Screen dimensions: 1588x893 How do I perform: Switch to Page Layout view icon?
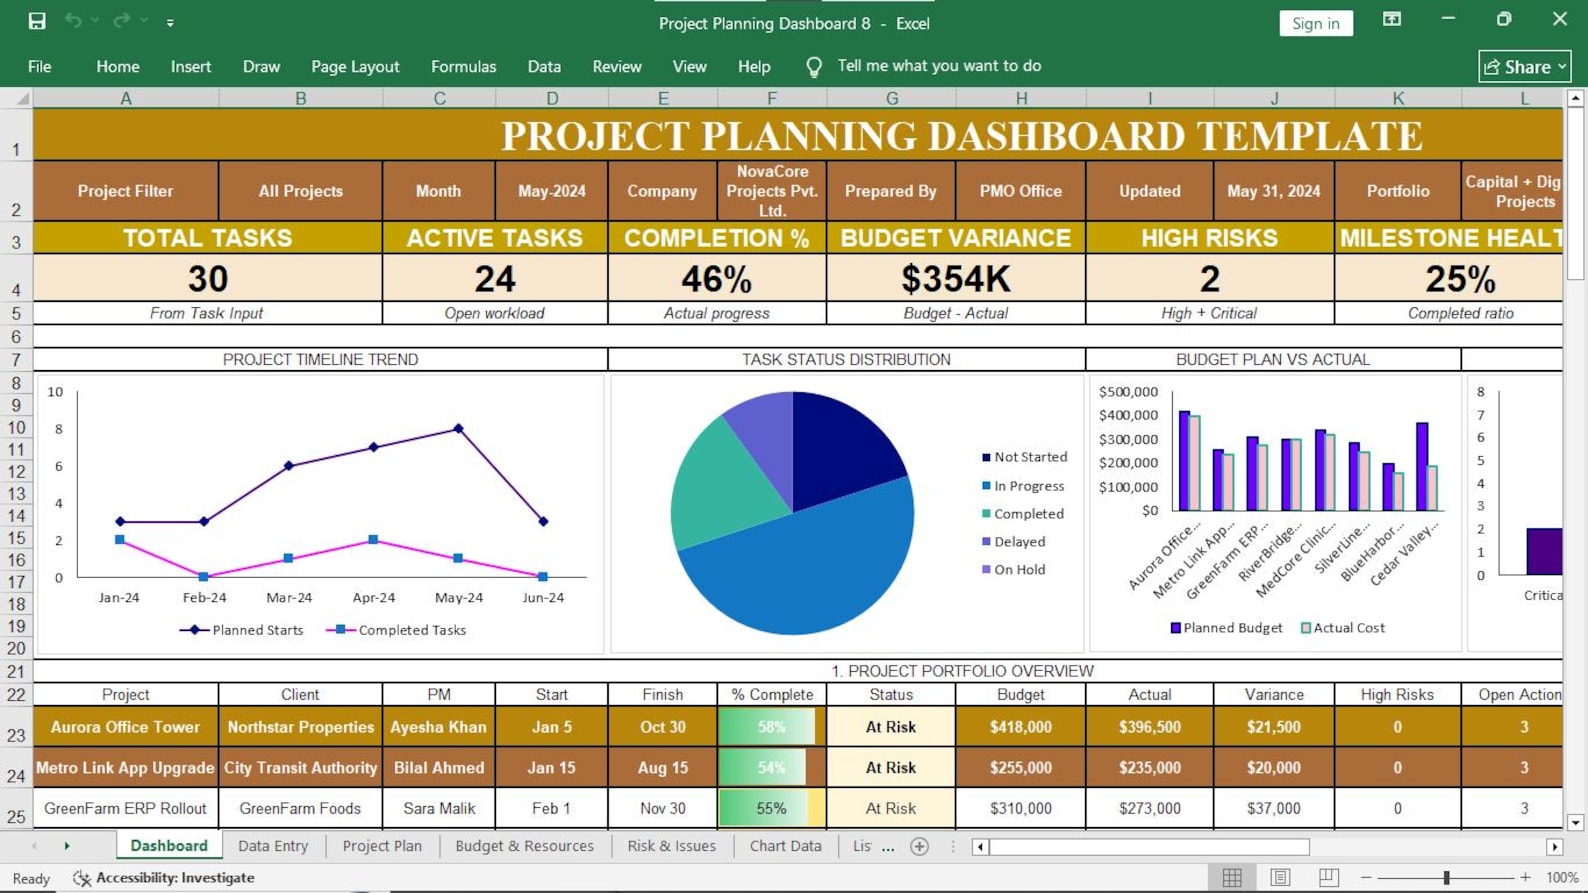point(1280,878)
